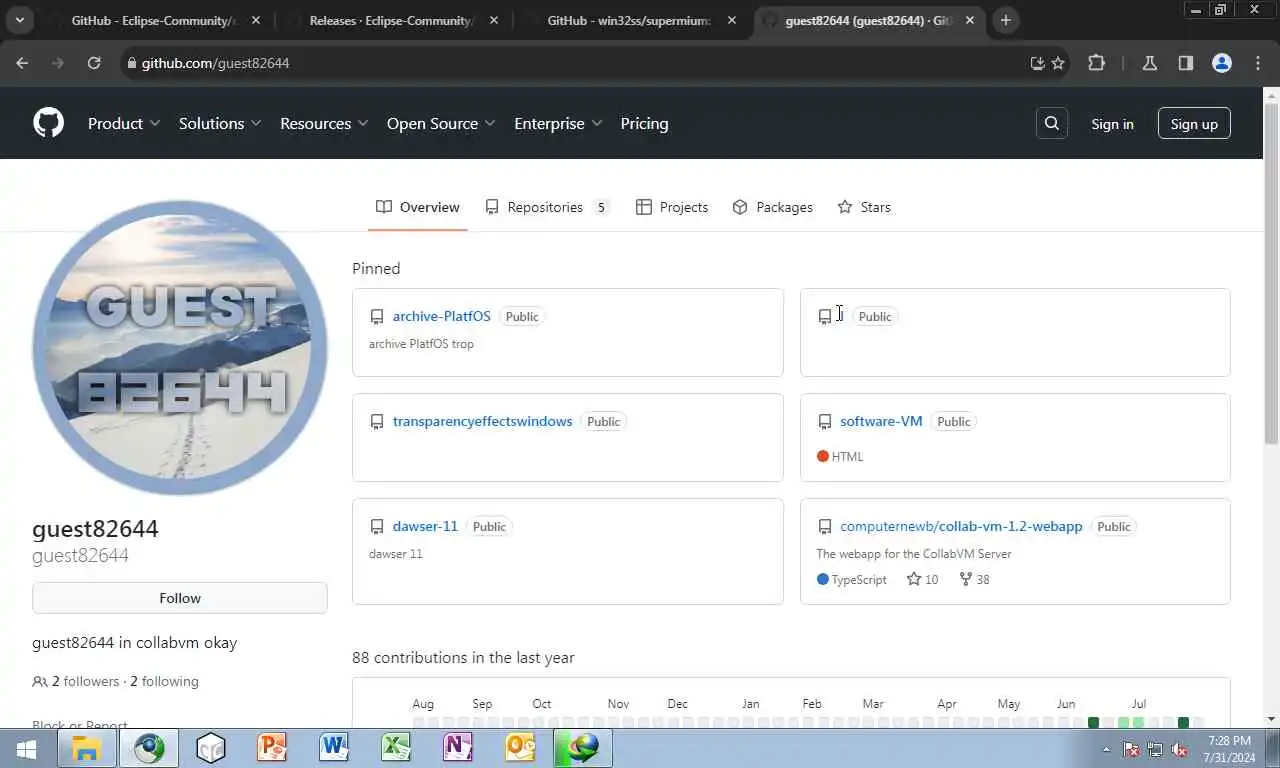Click the page vertical scrollbar
The width and height of the screenshot is (1280, 768).
tap(1271, 273)
